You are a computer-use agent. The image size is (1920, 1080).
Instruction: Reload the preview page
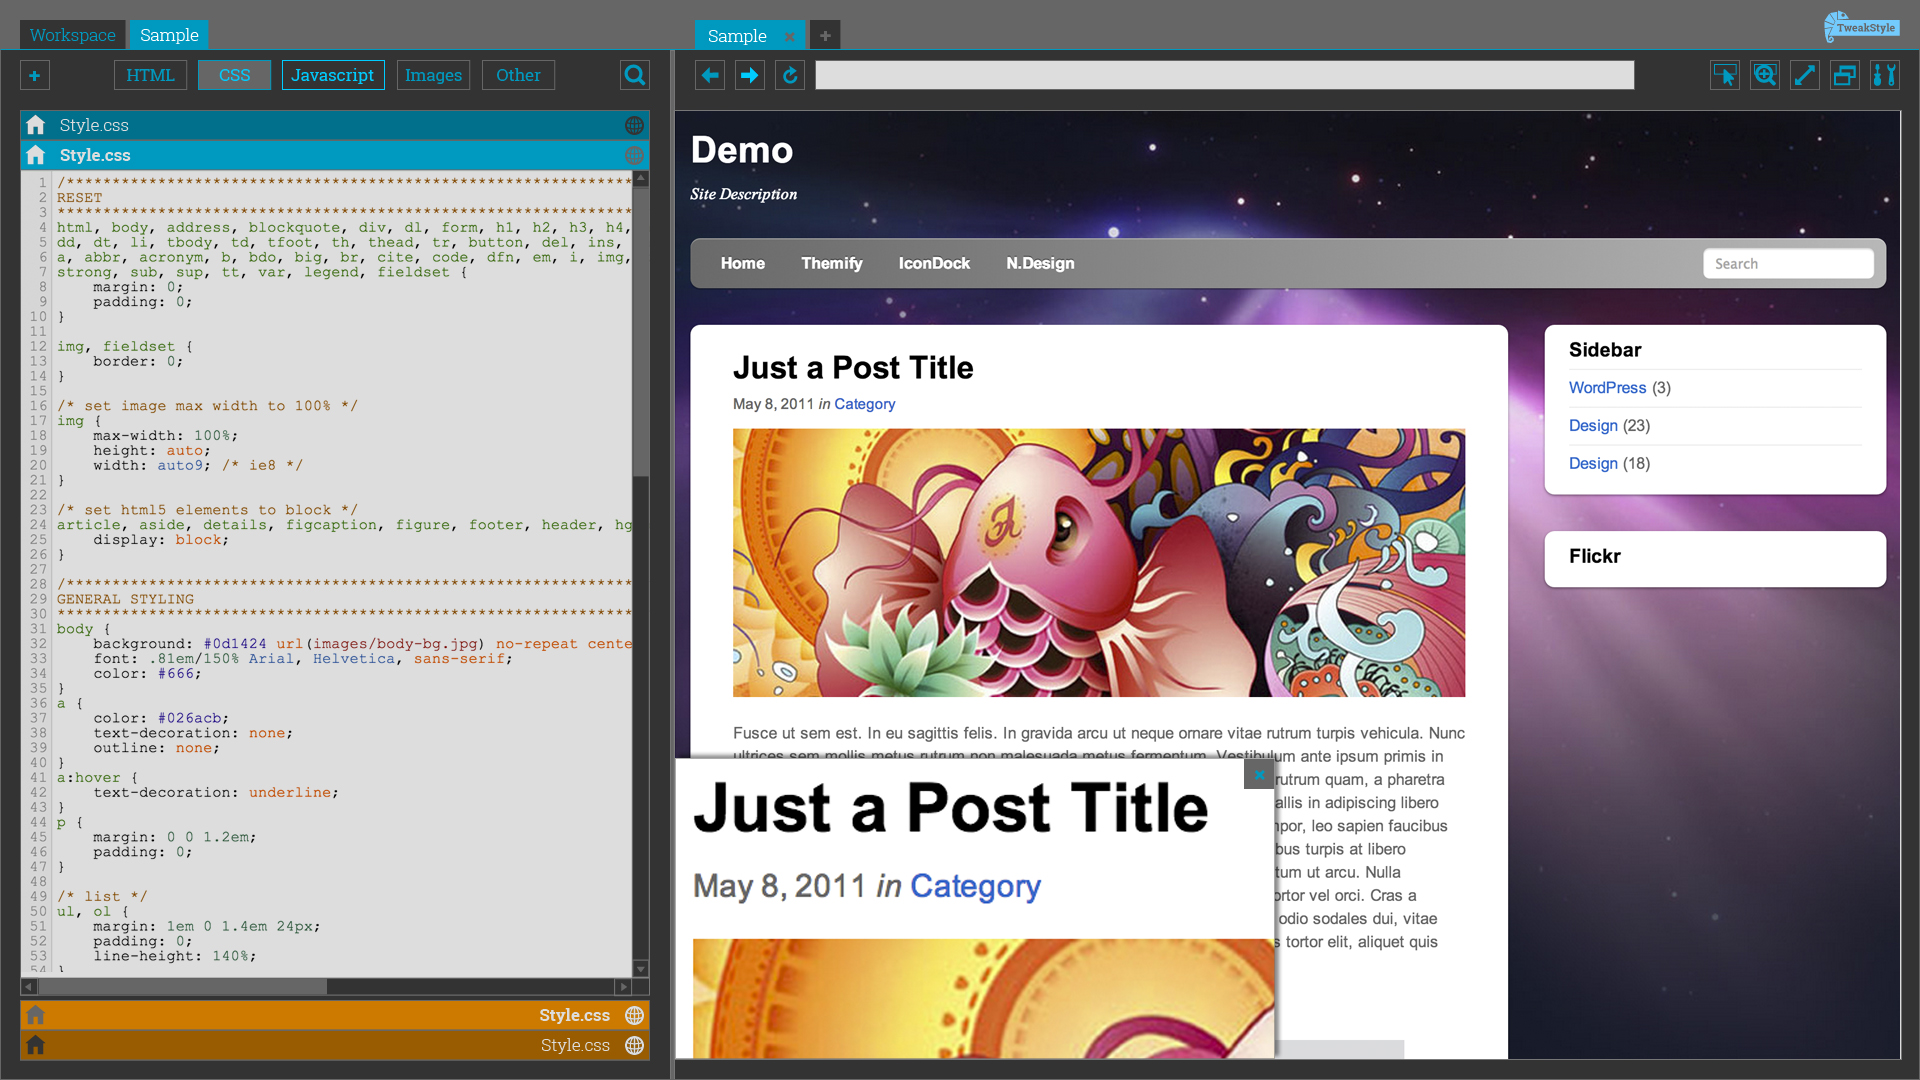(x=790, y=75)
